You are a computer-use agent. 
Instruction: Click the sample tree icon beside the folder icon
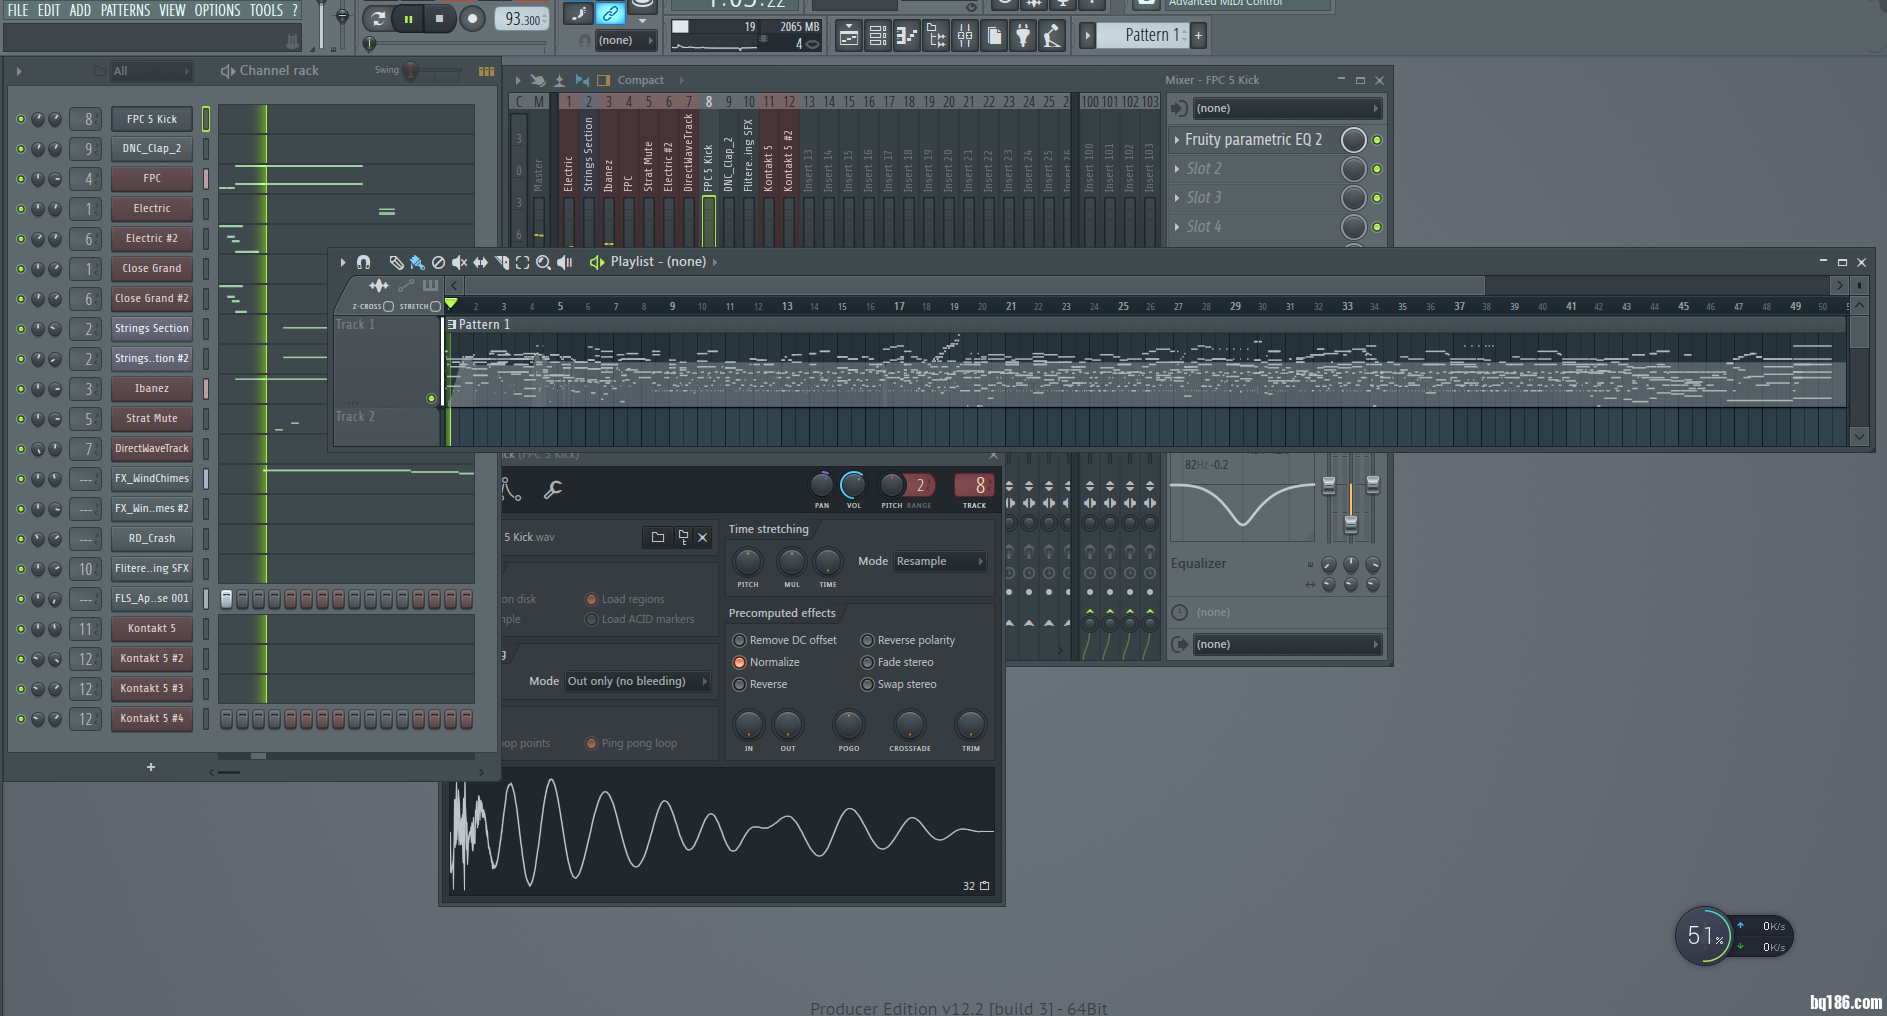click(x=682, y=537)
